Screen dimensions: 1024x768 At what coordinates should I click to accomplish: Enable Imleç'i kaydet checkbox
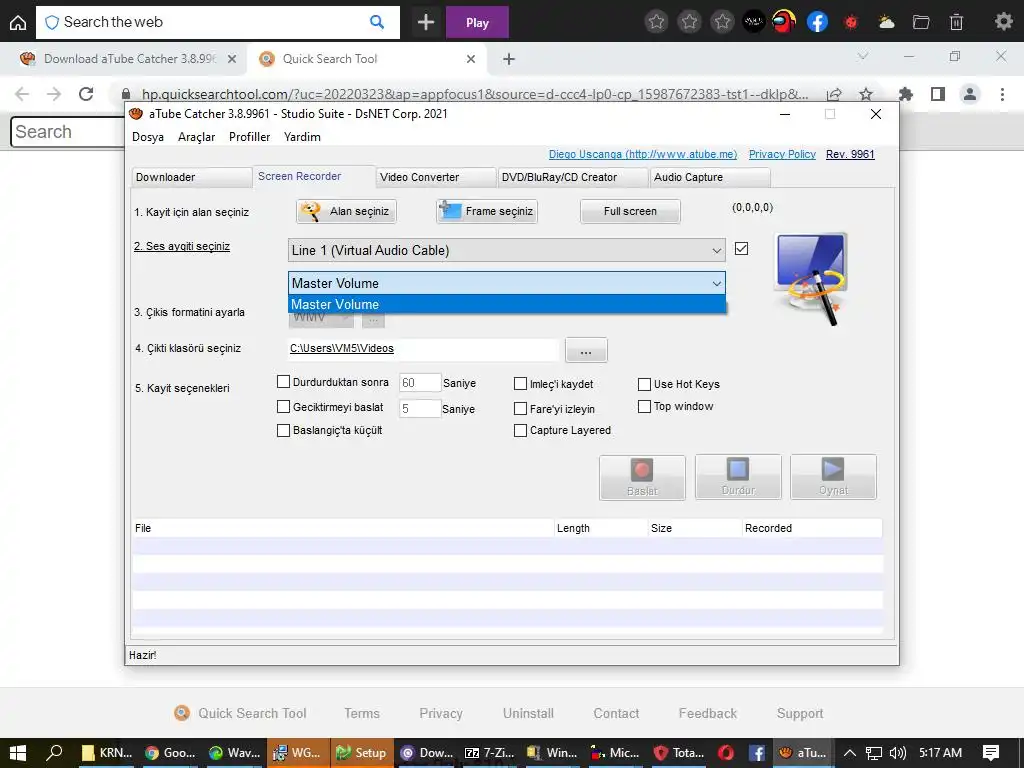[520, 384]
